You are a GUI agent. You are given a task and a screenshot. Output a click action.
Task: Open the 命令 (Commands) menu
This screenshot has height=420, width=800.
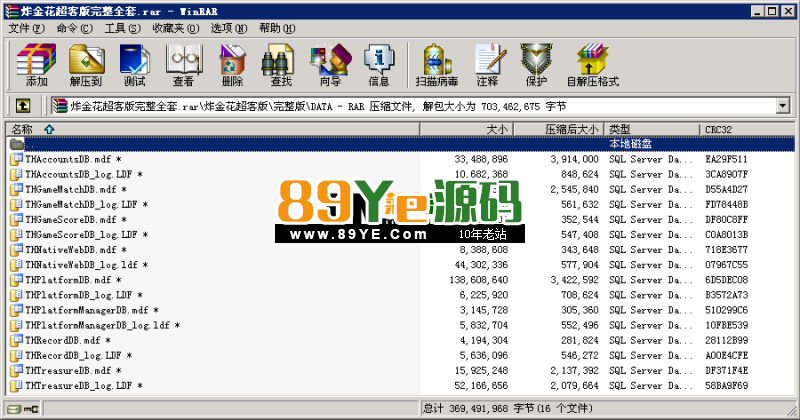click(74, 28)
